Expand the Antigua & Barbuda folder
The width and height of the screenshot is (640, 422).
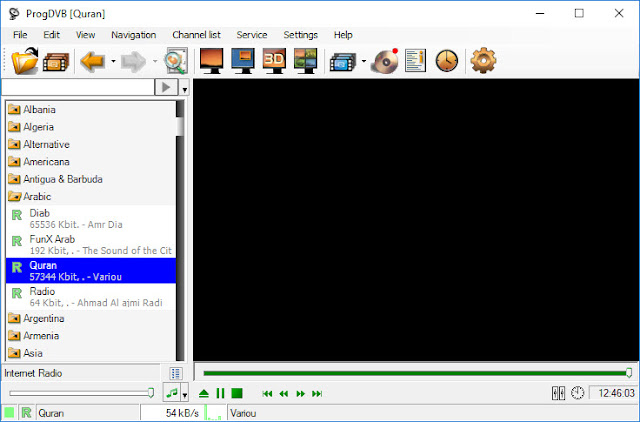tap(14, 179)
